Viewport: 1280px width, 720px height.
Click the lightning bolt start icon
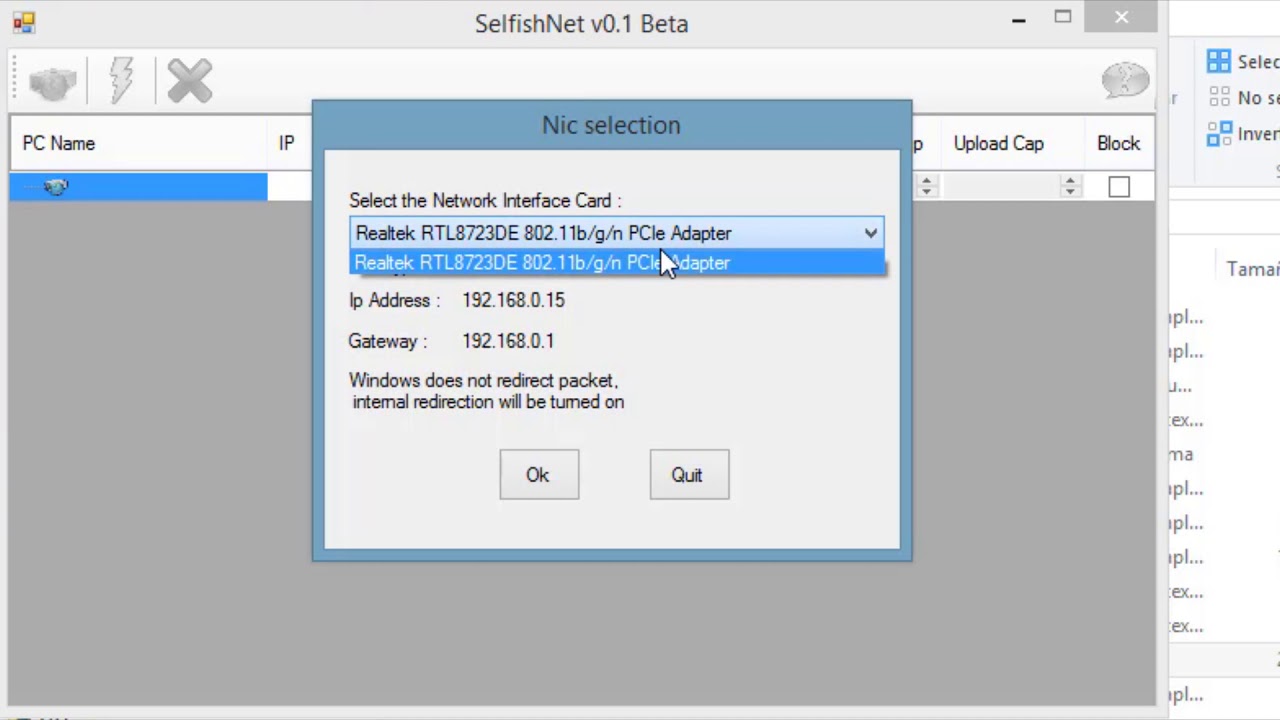(x=121, y=81)
